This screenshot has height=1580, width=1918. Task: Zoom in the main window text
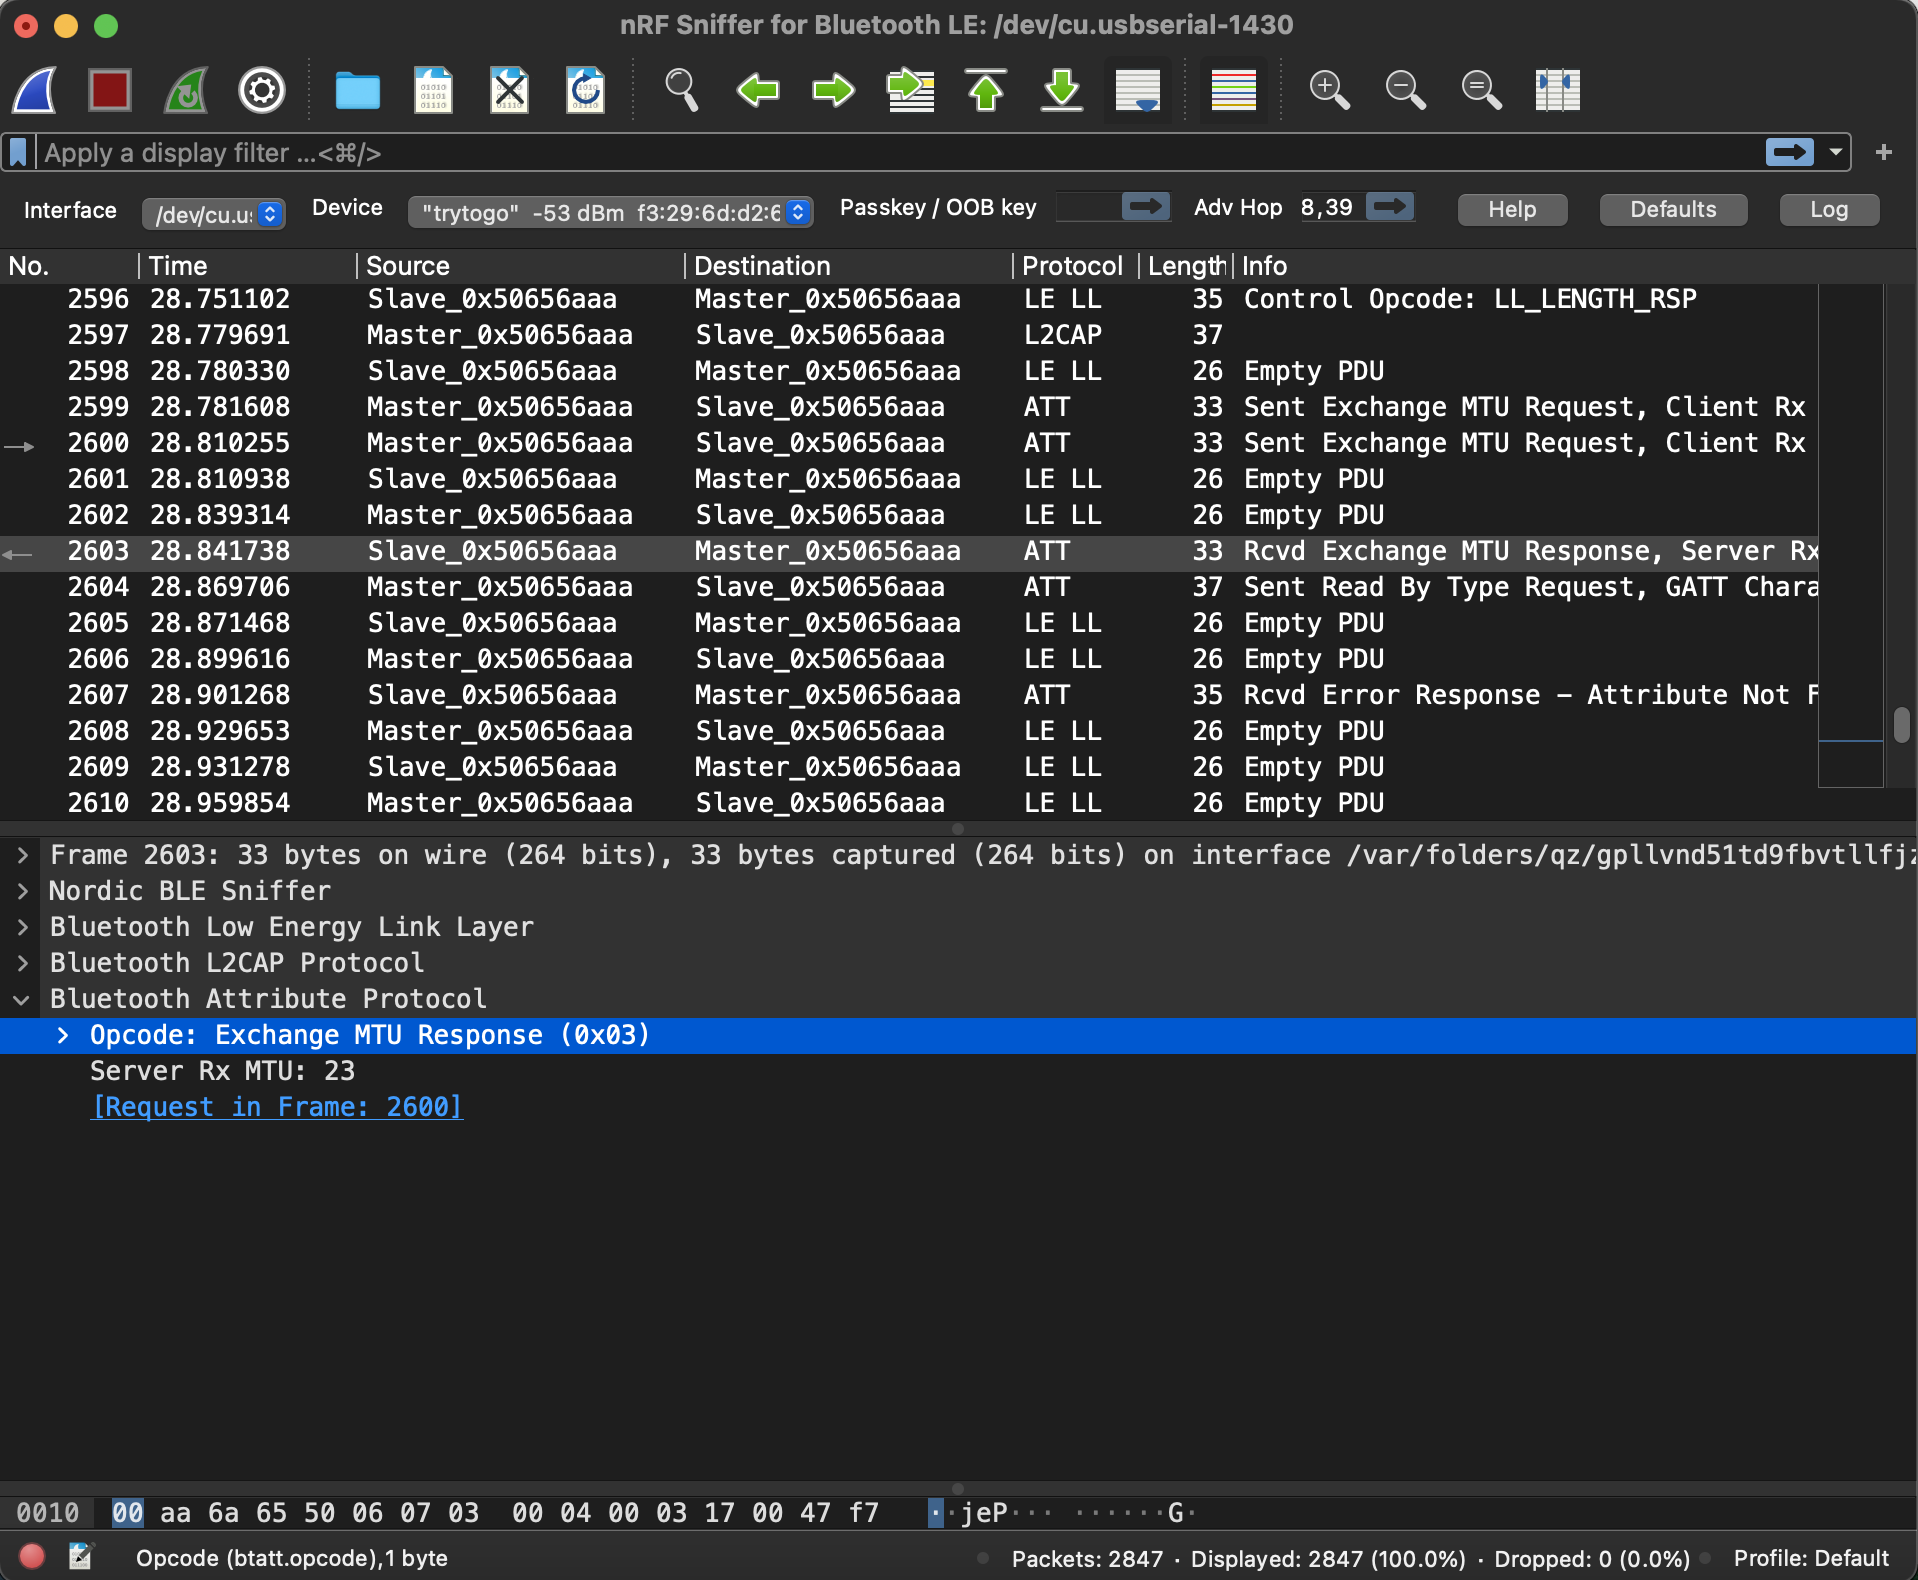(x=1329, y=90)
